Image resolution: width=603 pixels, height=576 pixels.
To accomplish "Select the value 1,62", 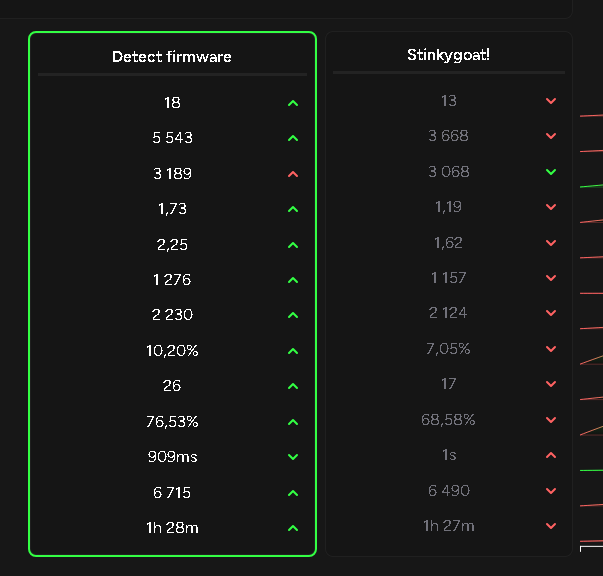I will click(448, 243).
